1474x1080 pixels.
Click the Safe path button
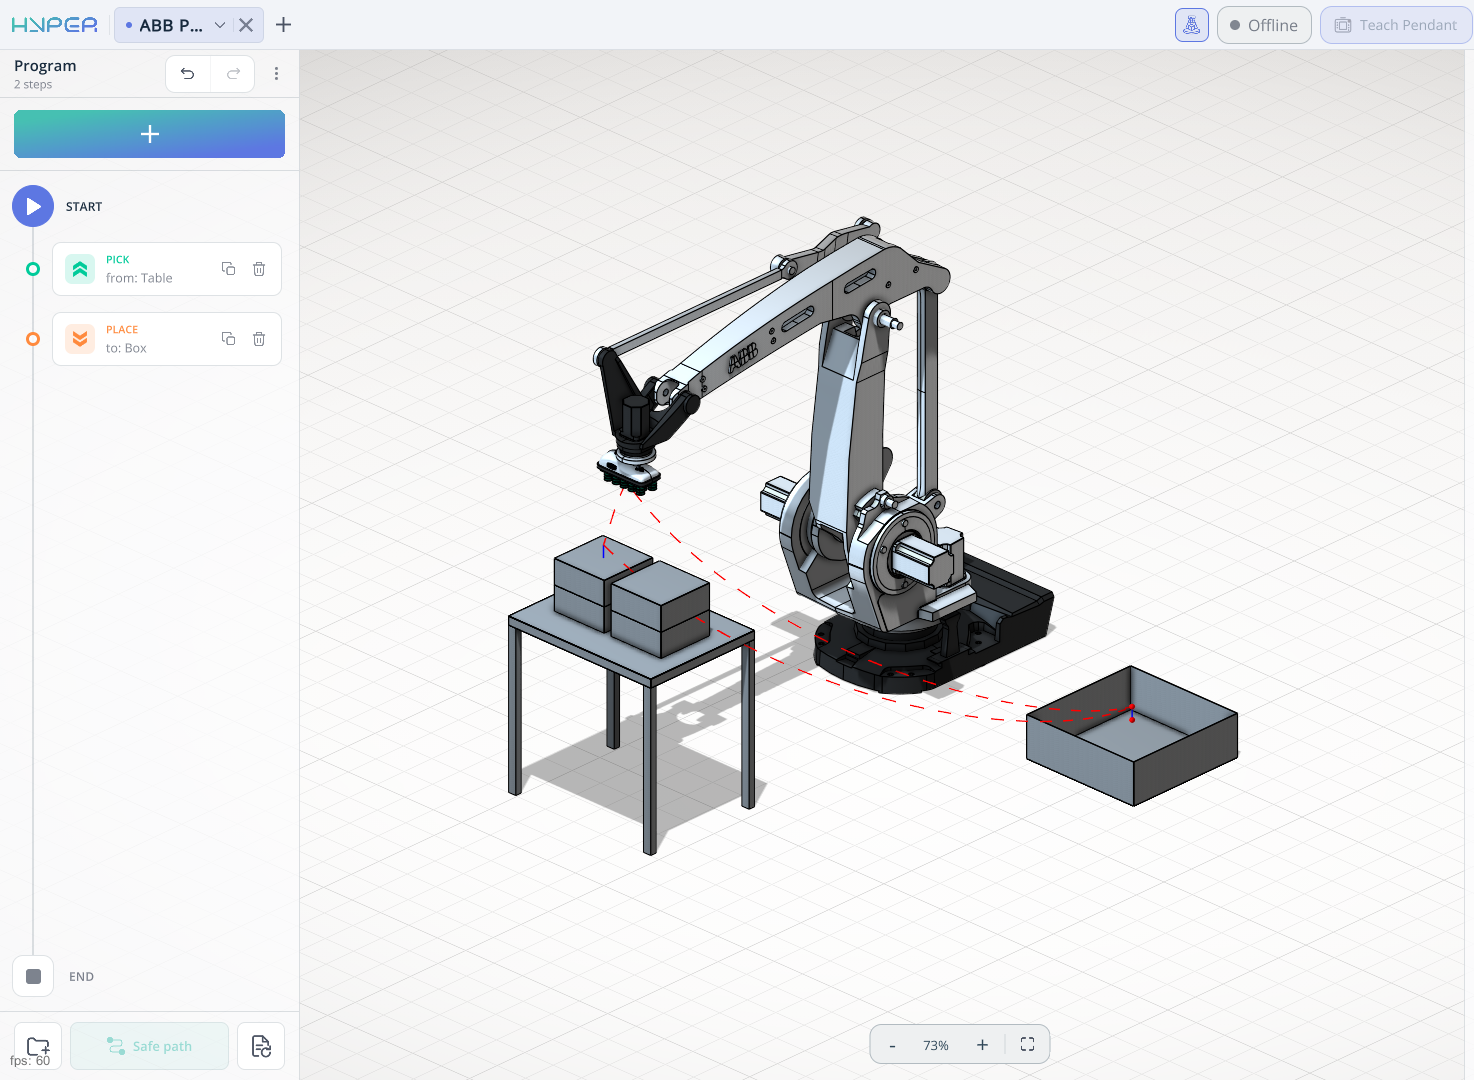[x=149, y=1046]
